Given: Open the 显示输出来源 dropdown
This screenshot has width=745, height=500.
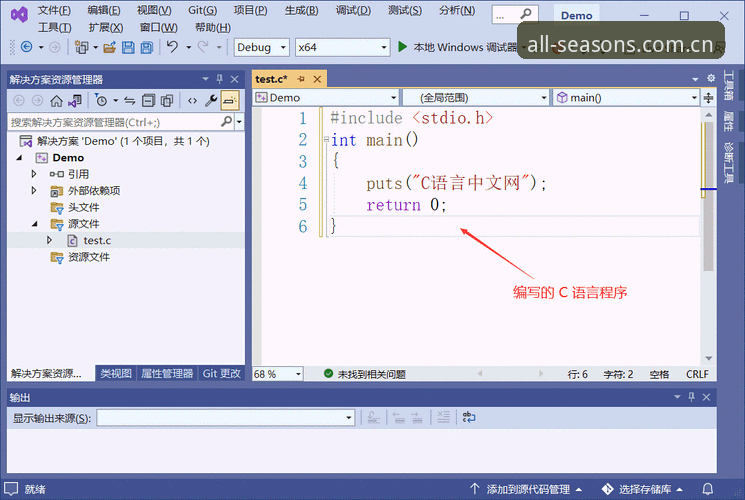Looking at the screenshot, I should pyautogui.click(x=226, y=418).
